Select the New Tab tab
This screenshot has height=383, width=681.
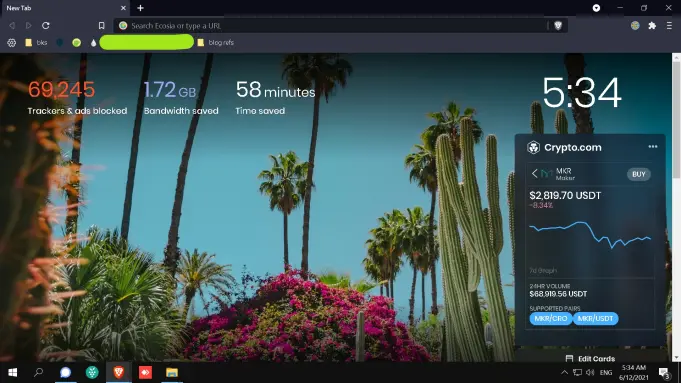tap(65, 8)
